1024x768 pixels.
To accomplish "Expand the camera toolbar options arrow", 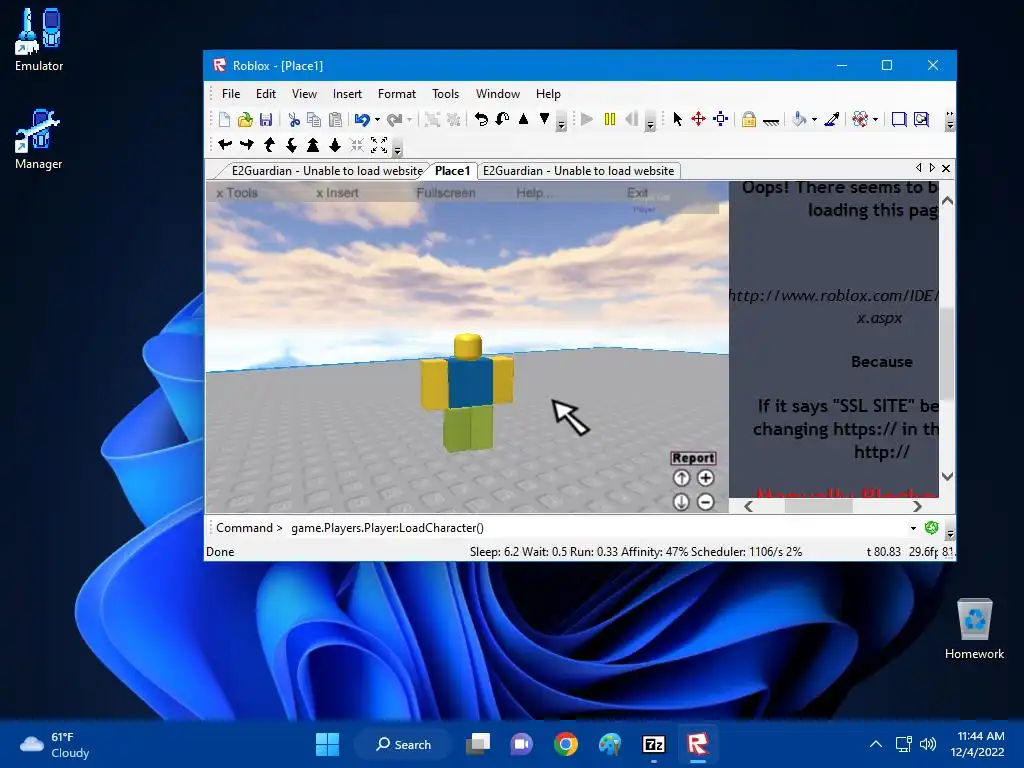I will click(397, 150).
